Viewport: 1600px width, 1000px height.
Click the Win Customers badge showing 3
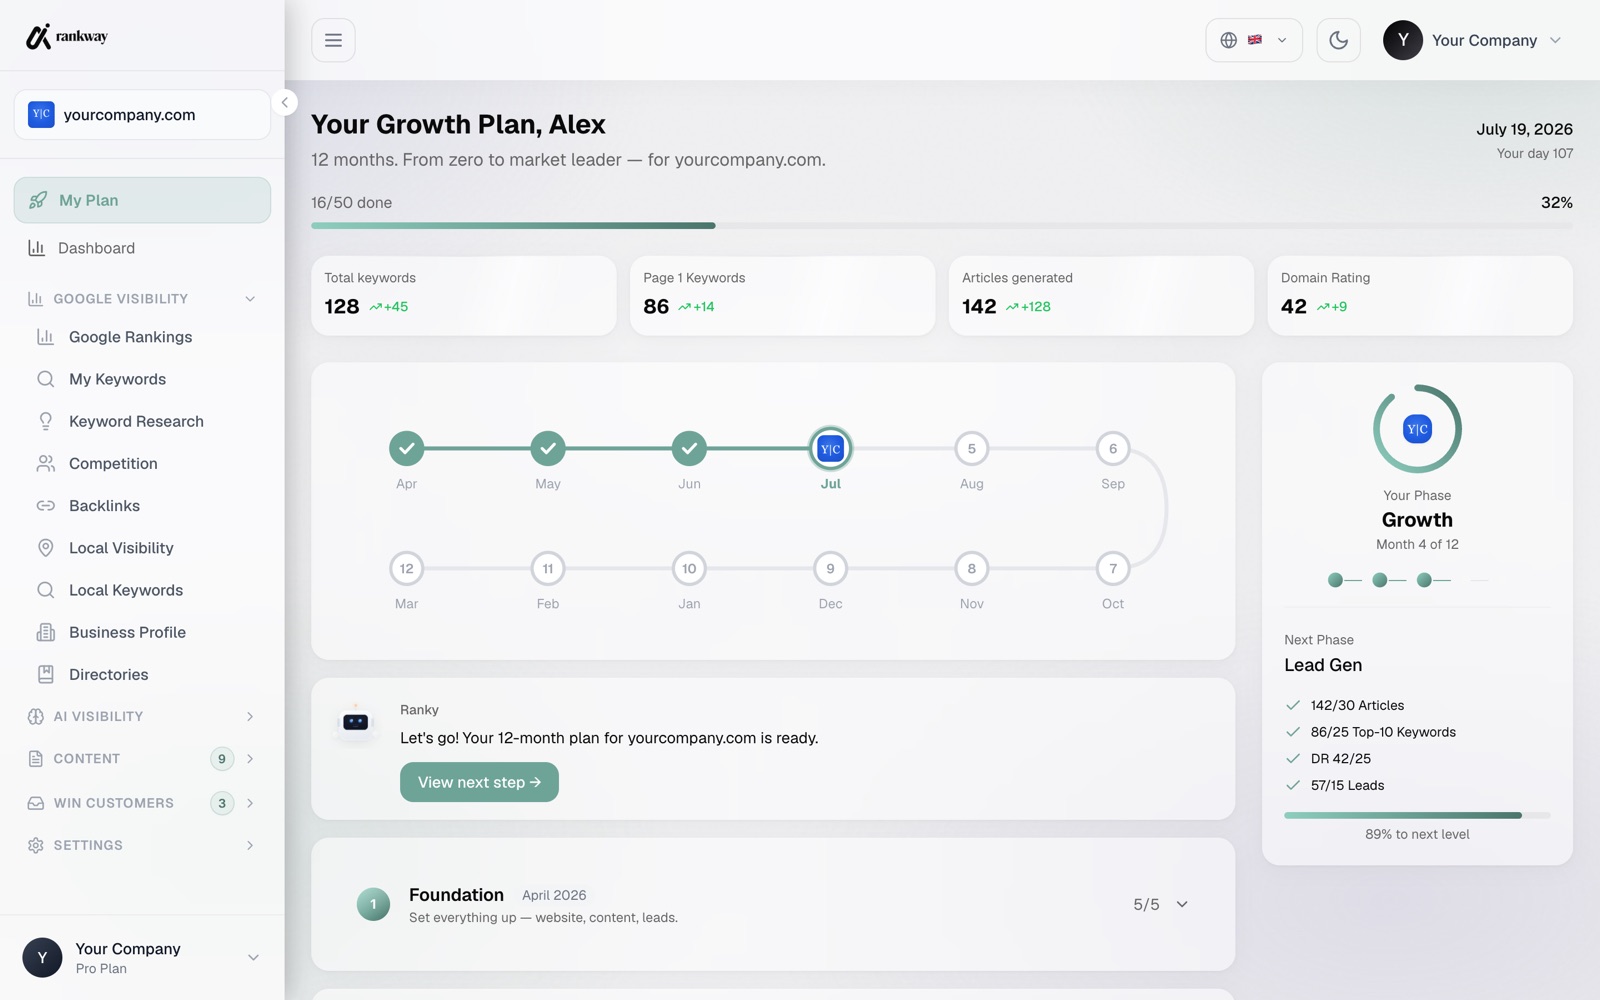click(x=222, y=803)
